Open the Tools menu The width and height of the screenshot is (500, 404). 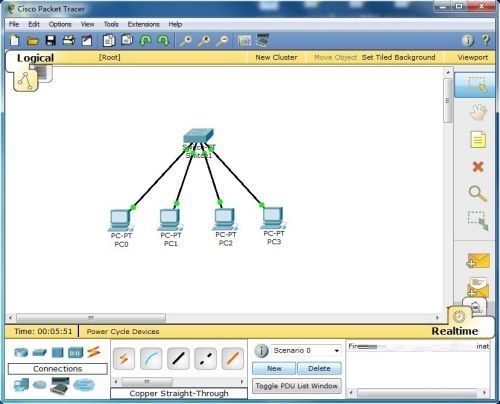point(111,24)
